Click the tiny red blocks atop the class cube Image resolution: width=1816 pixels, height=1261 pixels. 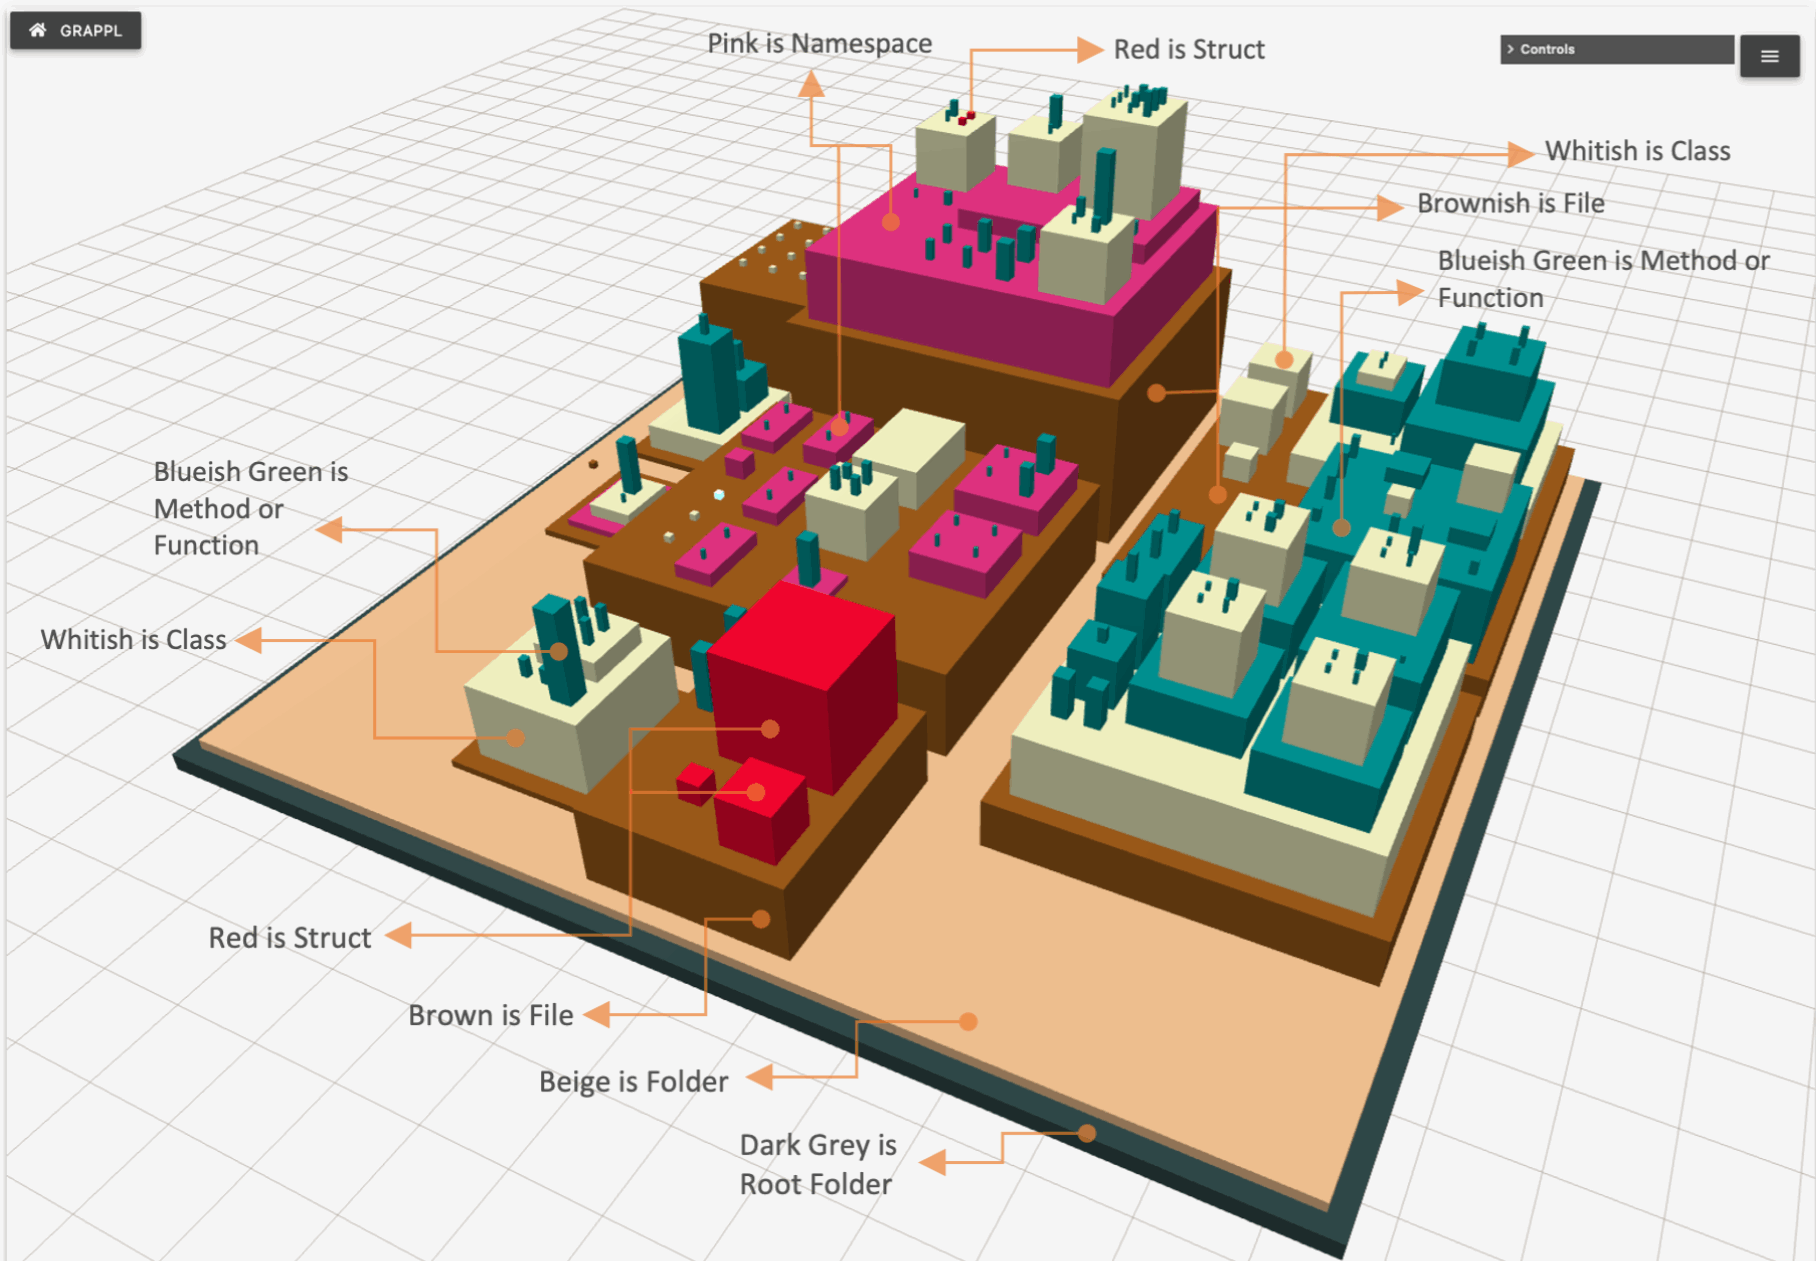pyautogui.click(x=966, y=119)
